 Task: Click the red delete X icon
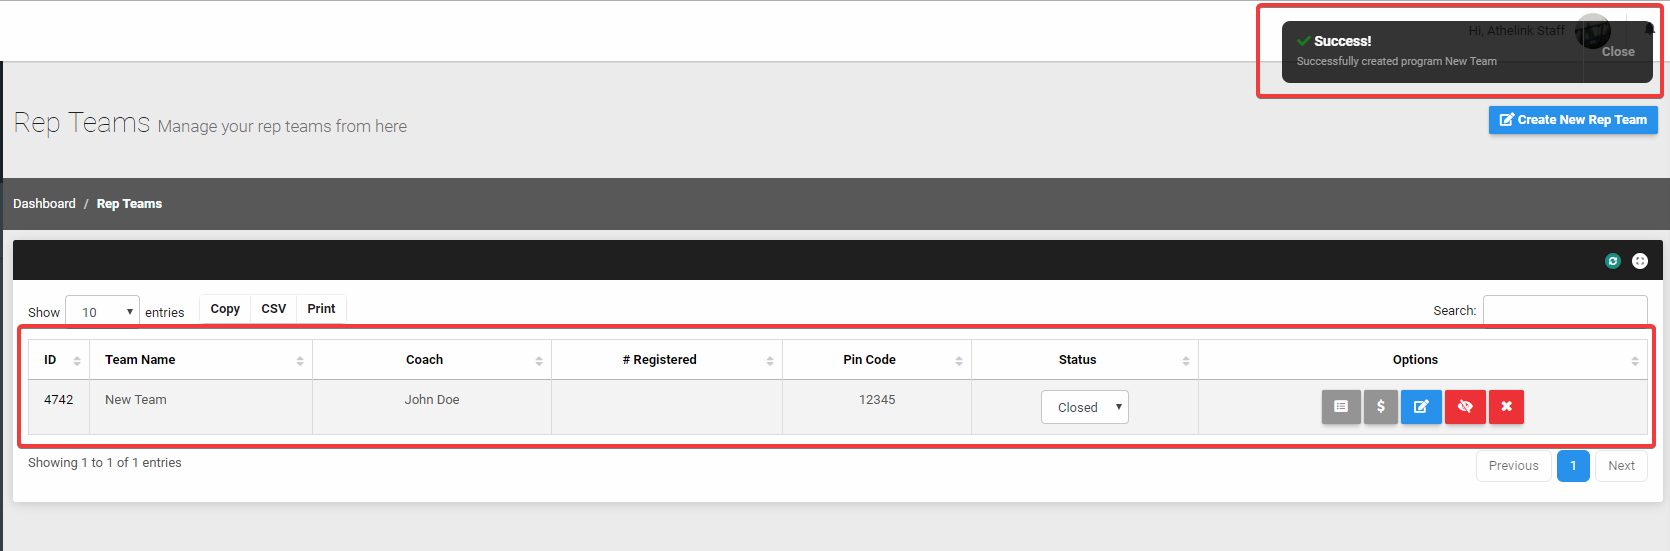[x=1506, y=407]
